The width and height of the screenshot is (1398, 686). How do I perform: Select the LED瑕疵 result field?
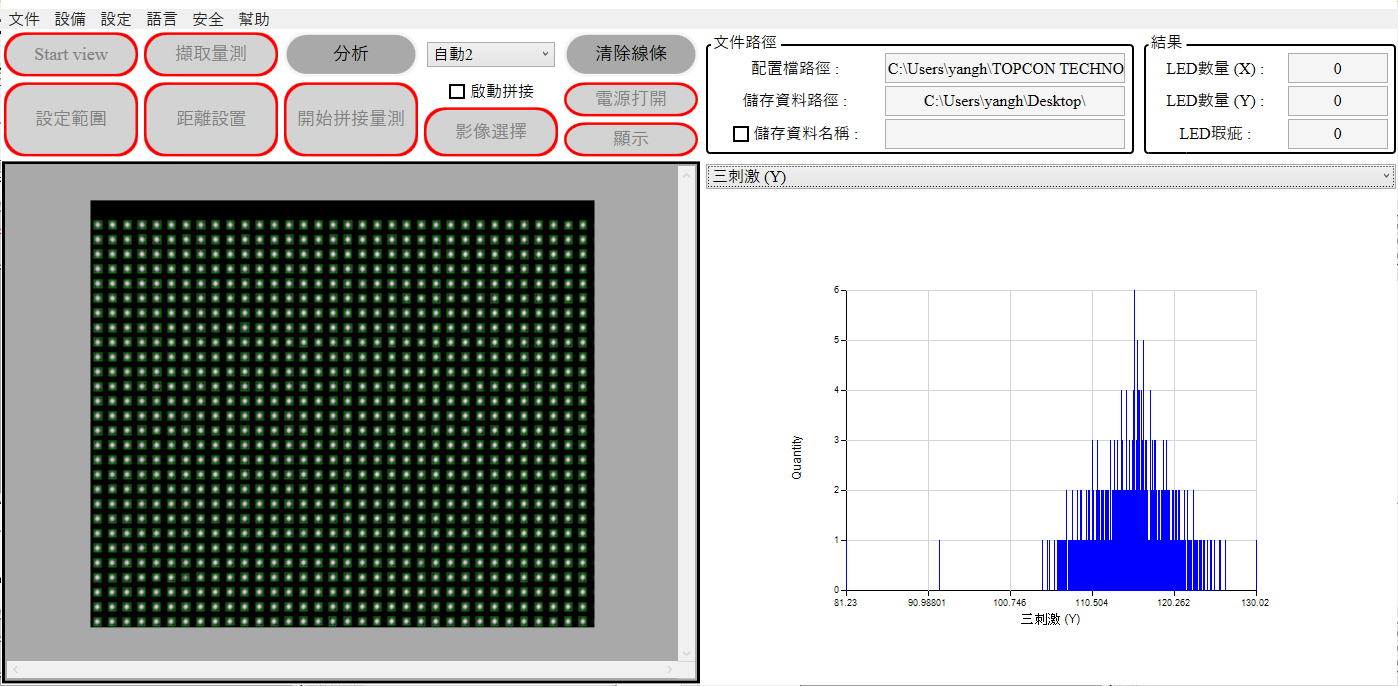(1337, 134)
